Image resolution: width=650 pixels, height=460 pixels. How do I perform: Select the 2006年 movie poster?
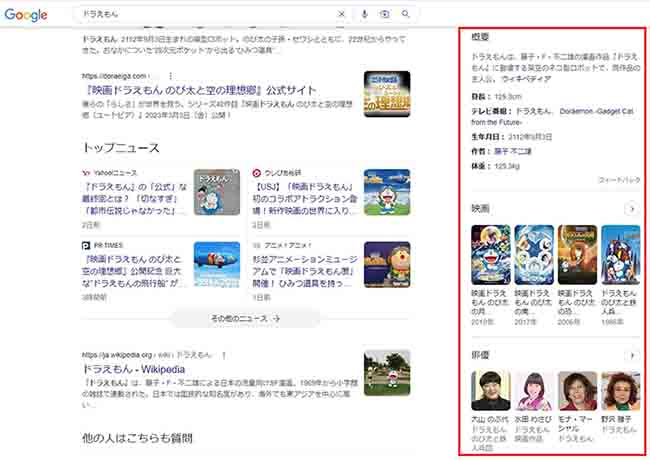(577, 255)
